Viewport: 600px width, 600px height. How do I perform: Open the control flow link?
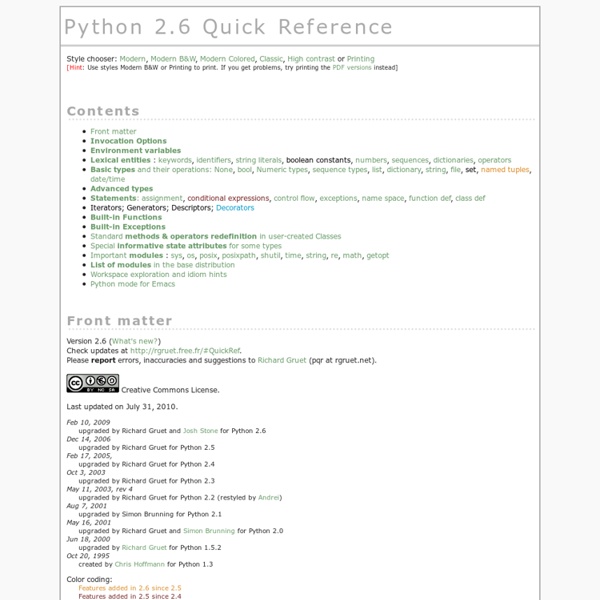(294, 198)
